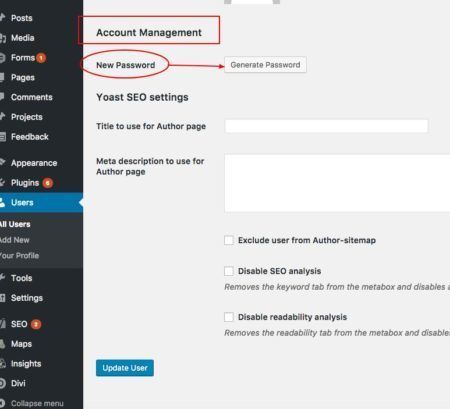The width and height of the screenshot is (450, 409).
Task: Check Disable readability analysis option
Action: 229,317
